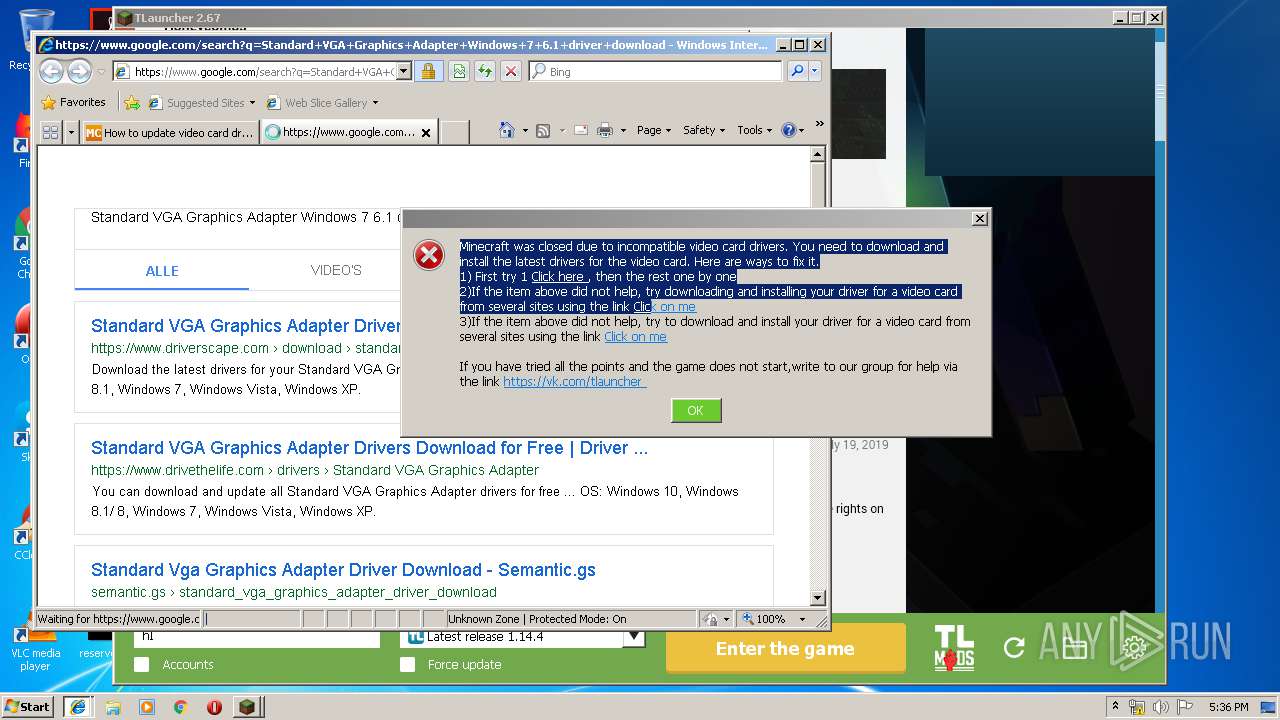The width and height of the screenshot is (1280, 720).
Task: Click IE taskbar button
Action: 77,707
